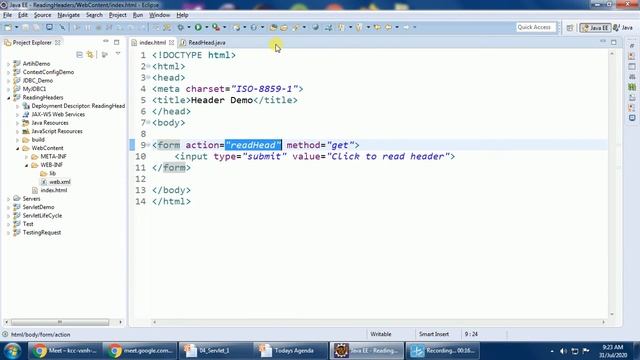This screenshot has height=360, width=640.
Task: Click the Run Last Tool icon
Action: 216,27
